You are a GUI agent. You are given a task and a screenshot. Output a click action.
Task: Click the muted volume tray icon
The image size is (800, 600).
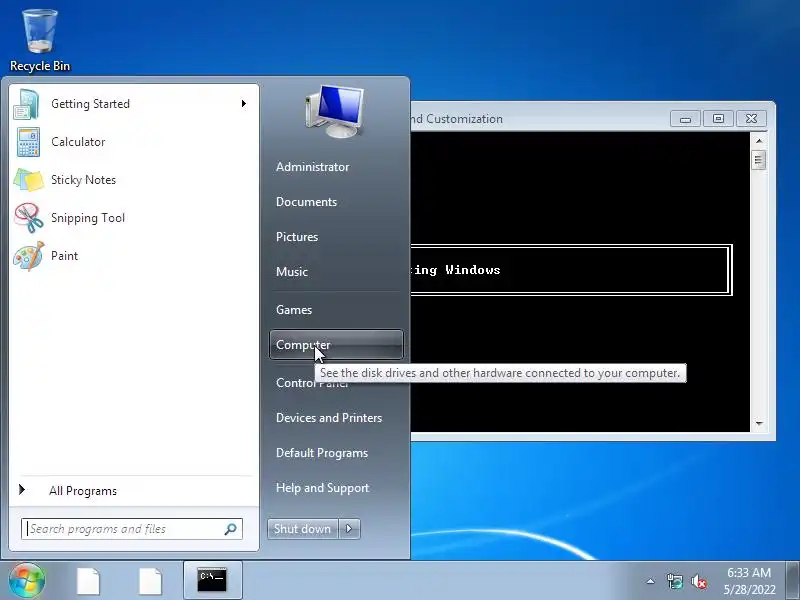(x=698, y=581)
